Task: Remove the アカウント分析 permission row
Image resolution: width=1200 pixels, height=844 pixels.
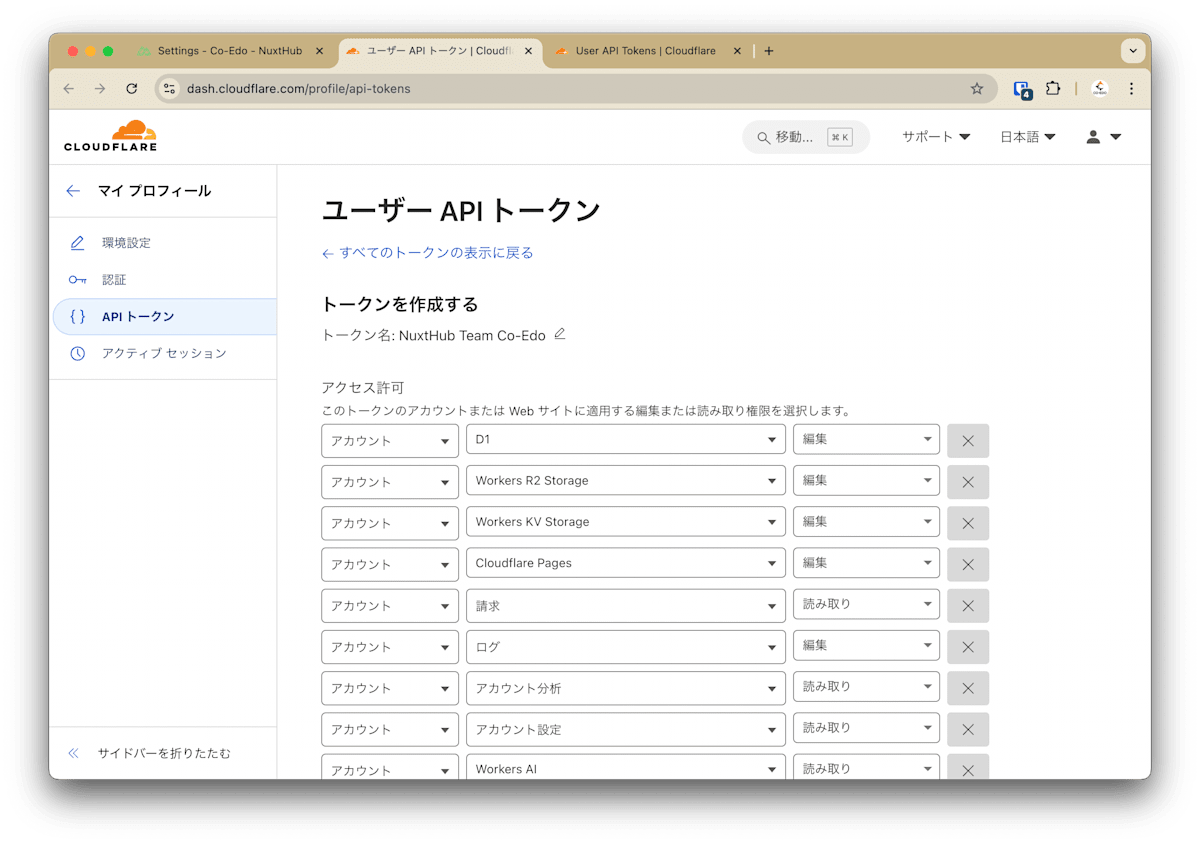Action: point(968,688)
